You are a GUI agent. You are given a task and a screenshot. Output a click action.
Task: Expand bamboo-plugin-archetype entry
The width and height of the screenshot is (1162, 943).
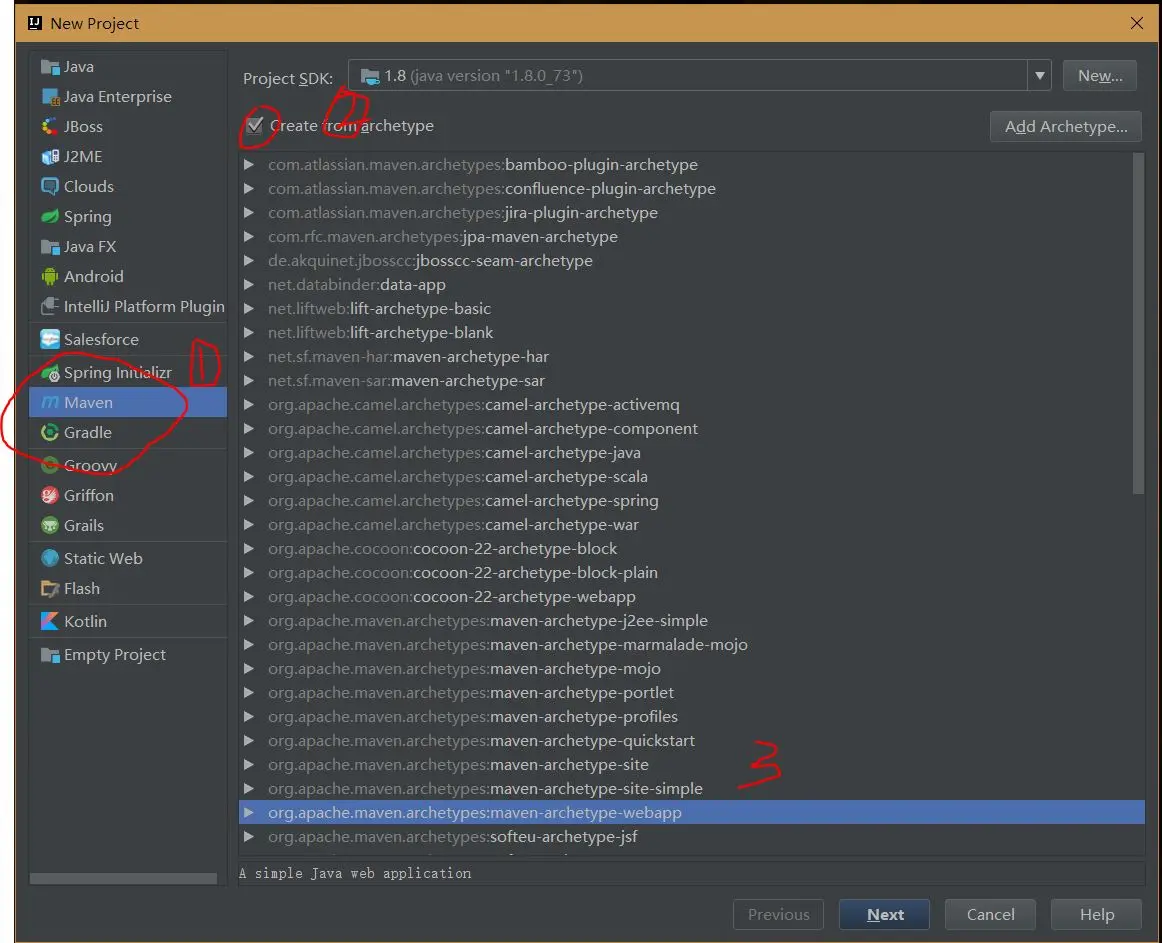pos(249,165)
